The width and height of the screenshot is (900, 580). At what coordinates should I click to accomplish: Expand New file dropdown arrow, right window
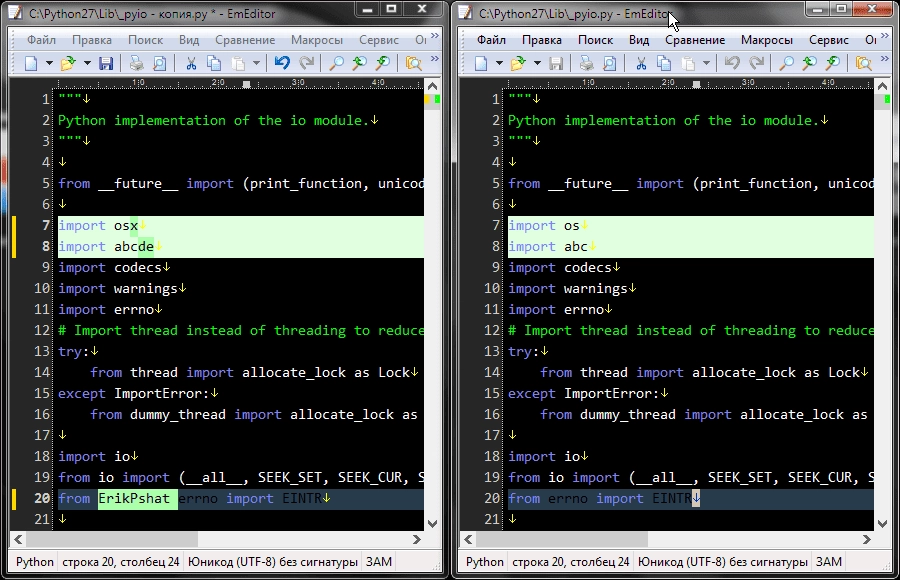499,63
